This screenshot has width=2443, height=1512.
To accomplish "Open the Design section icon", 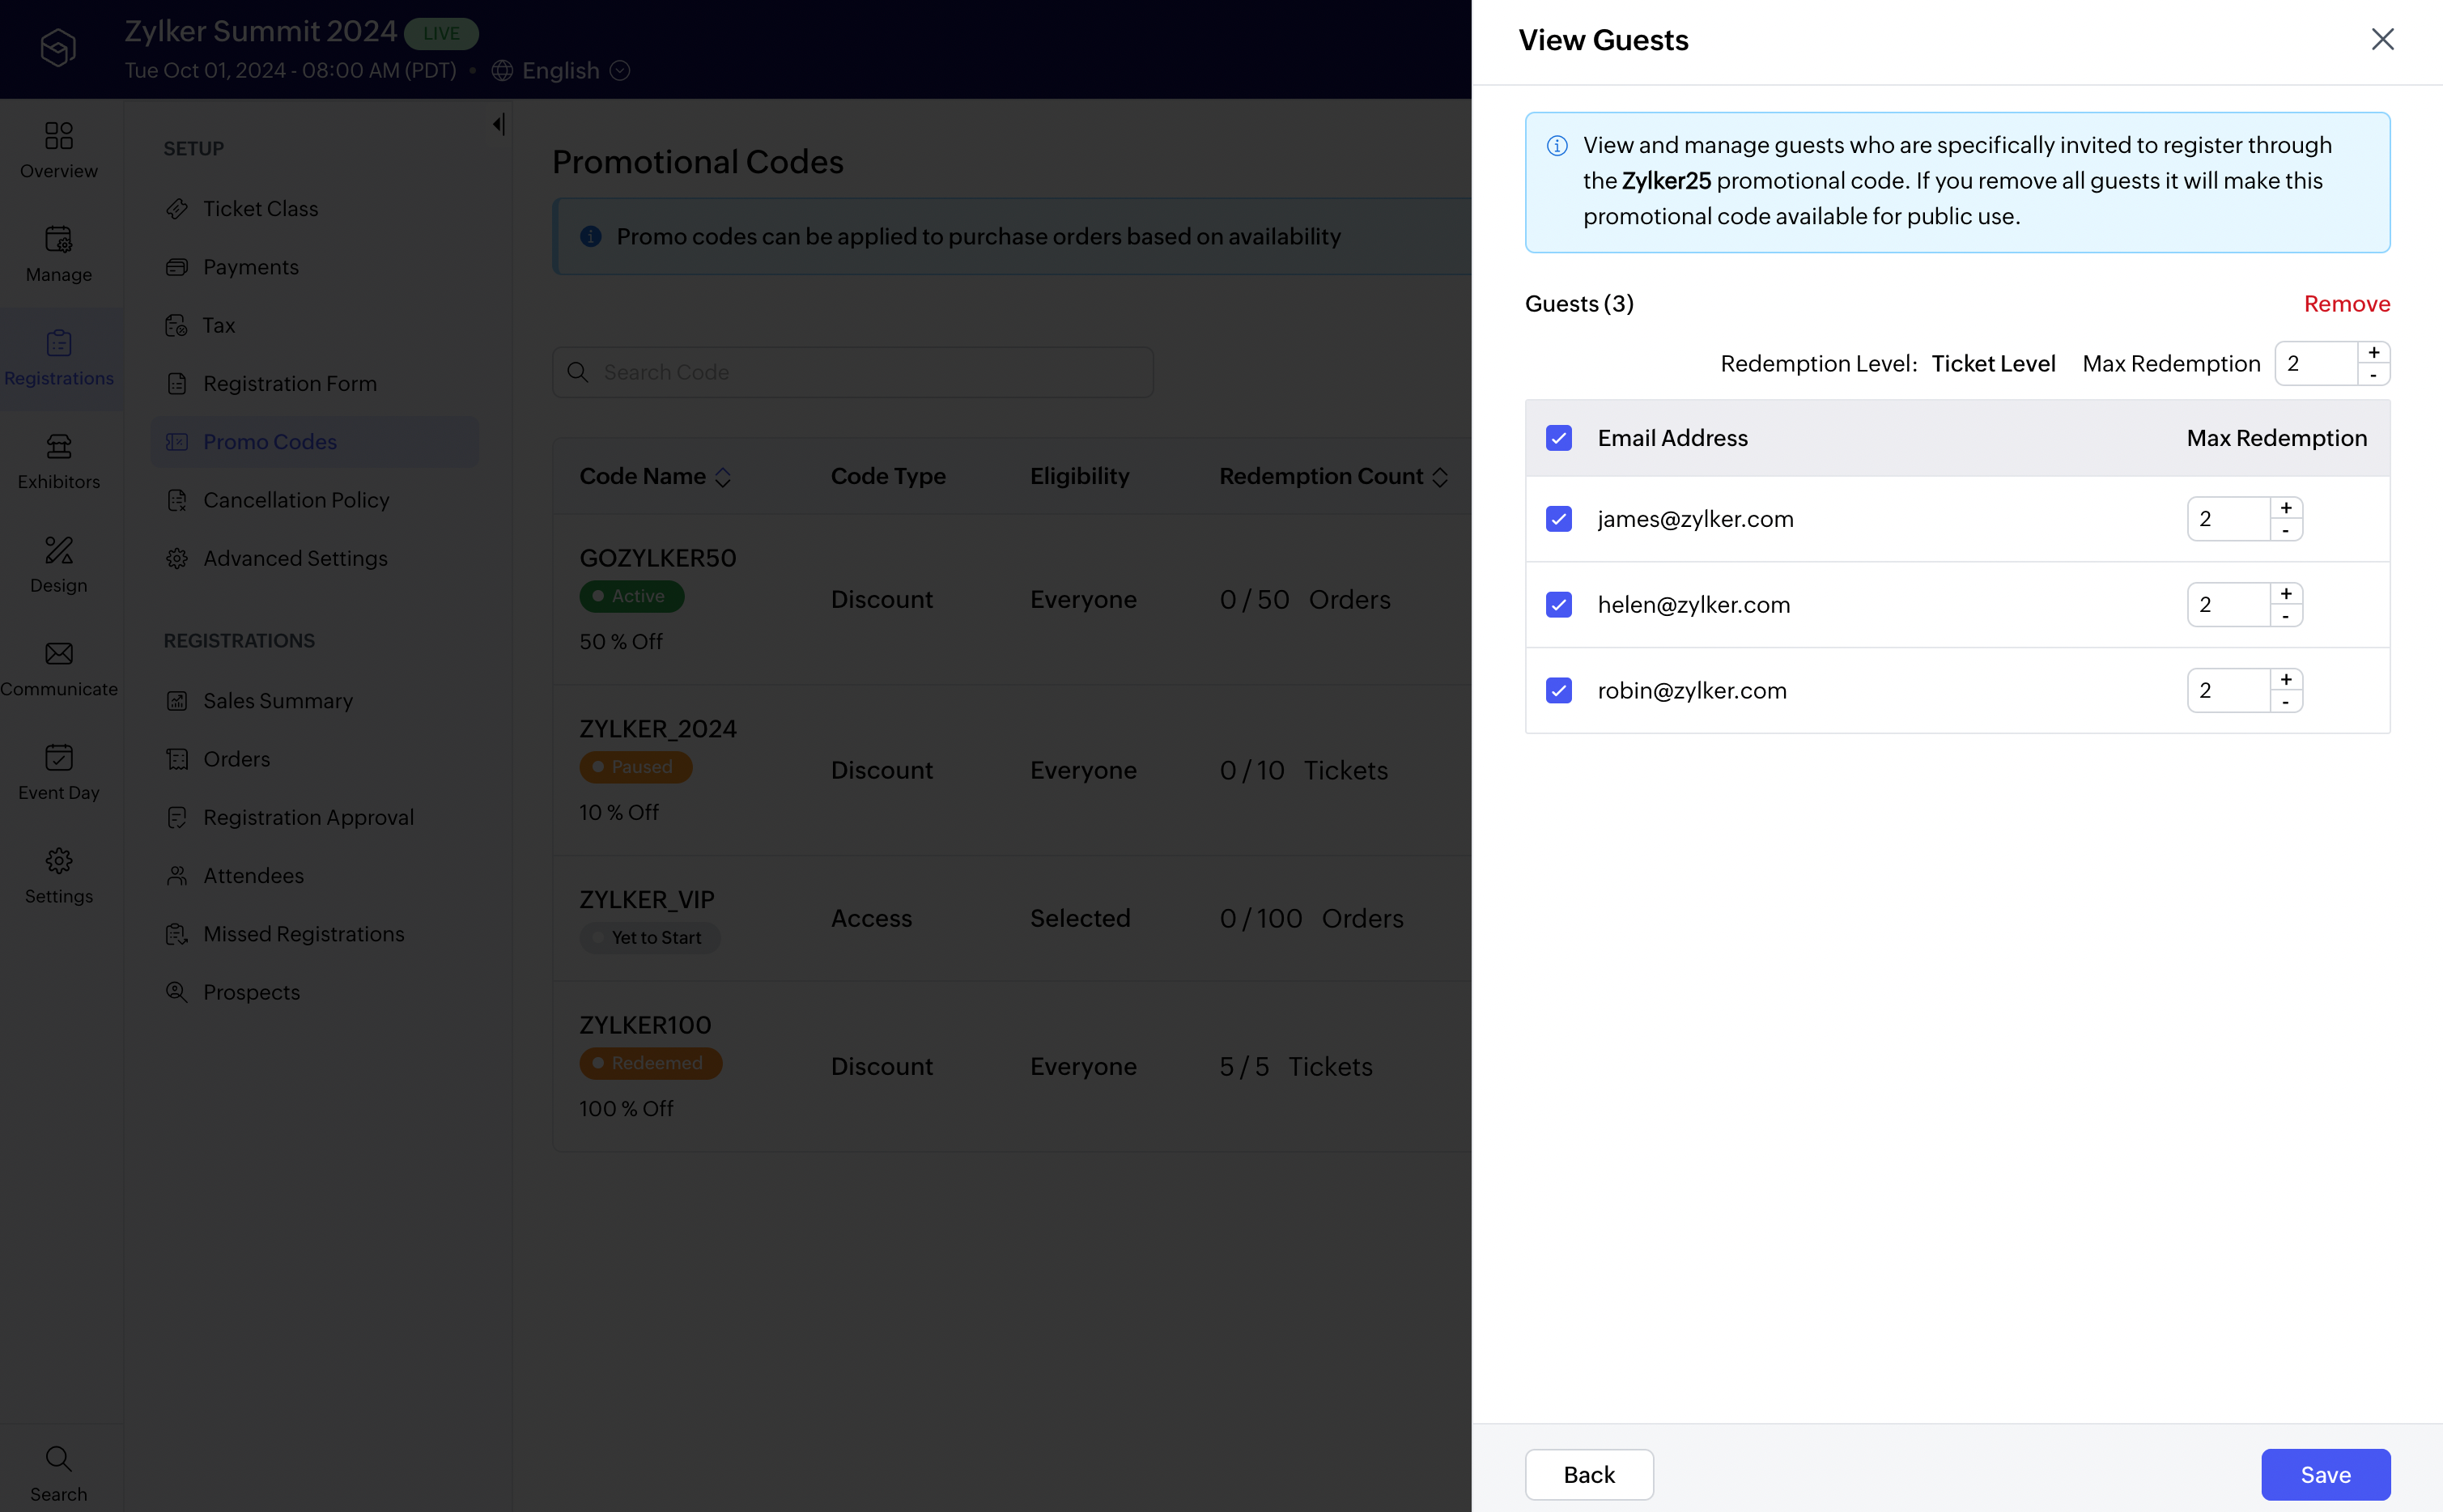I will [58, 550].
